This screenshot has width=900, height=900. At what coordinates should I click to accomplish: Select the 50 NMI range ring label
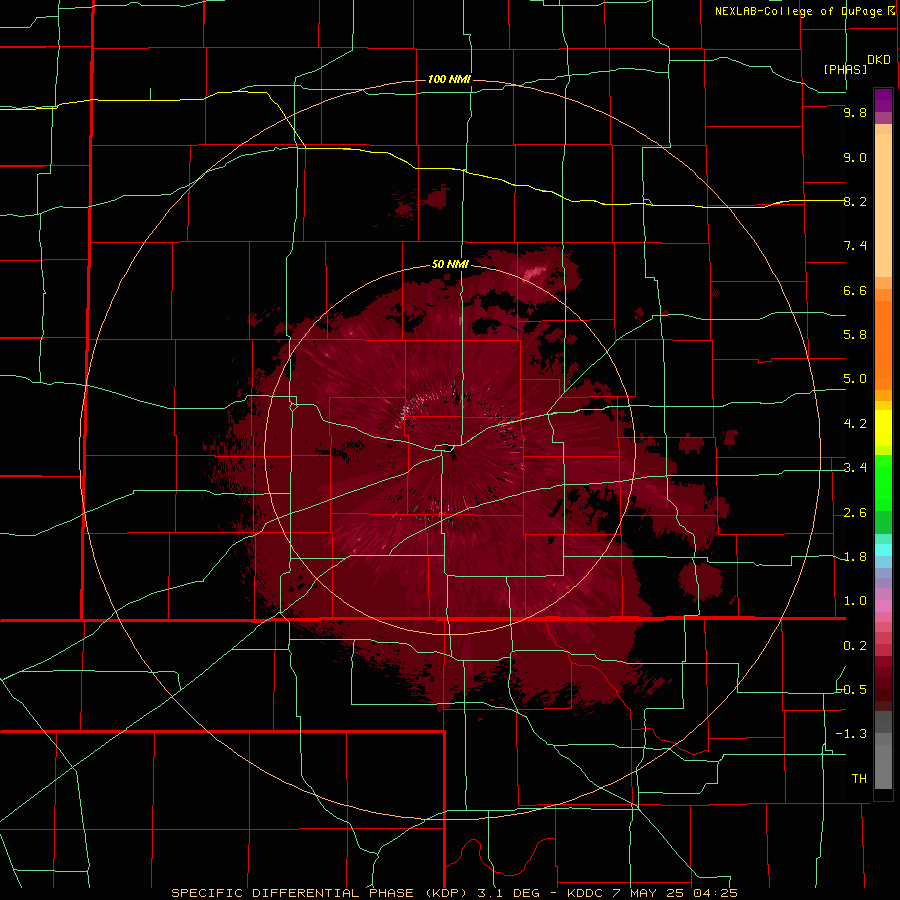450,265
